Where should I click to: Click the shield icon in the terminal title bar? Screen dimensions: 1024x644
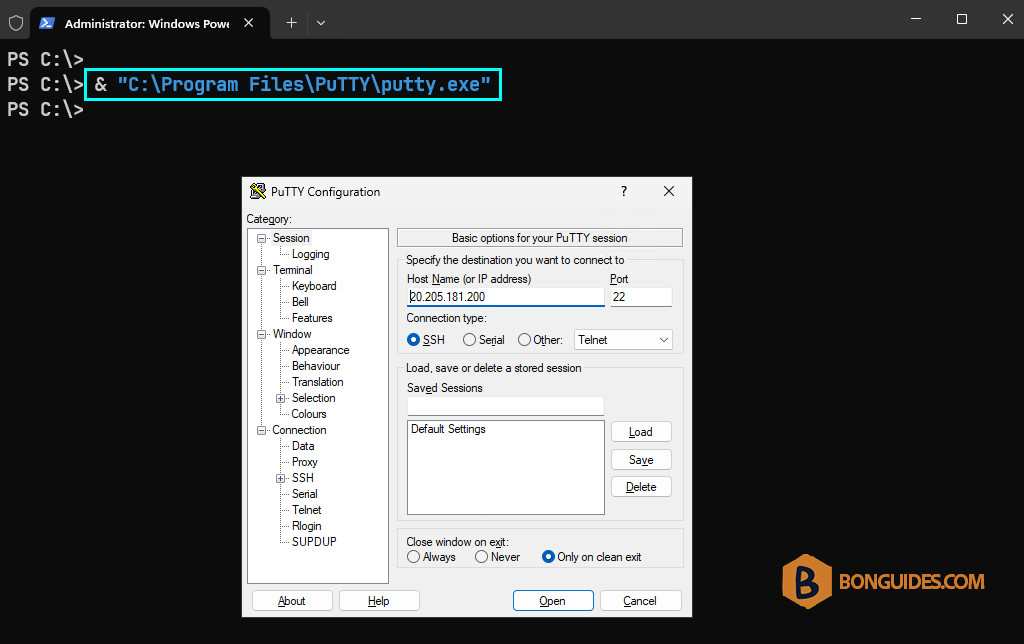pos(16,24)
